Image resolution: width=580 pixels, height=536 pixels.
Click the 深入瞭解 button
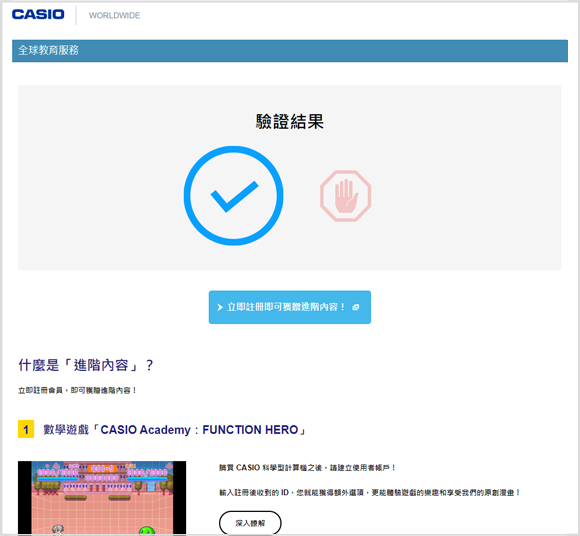(250, 523)
